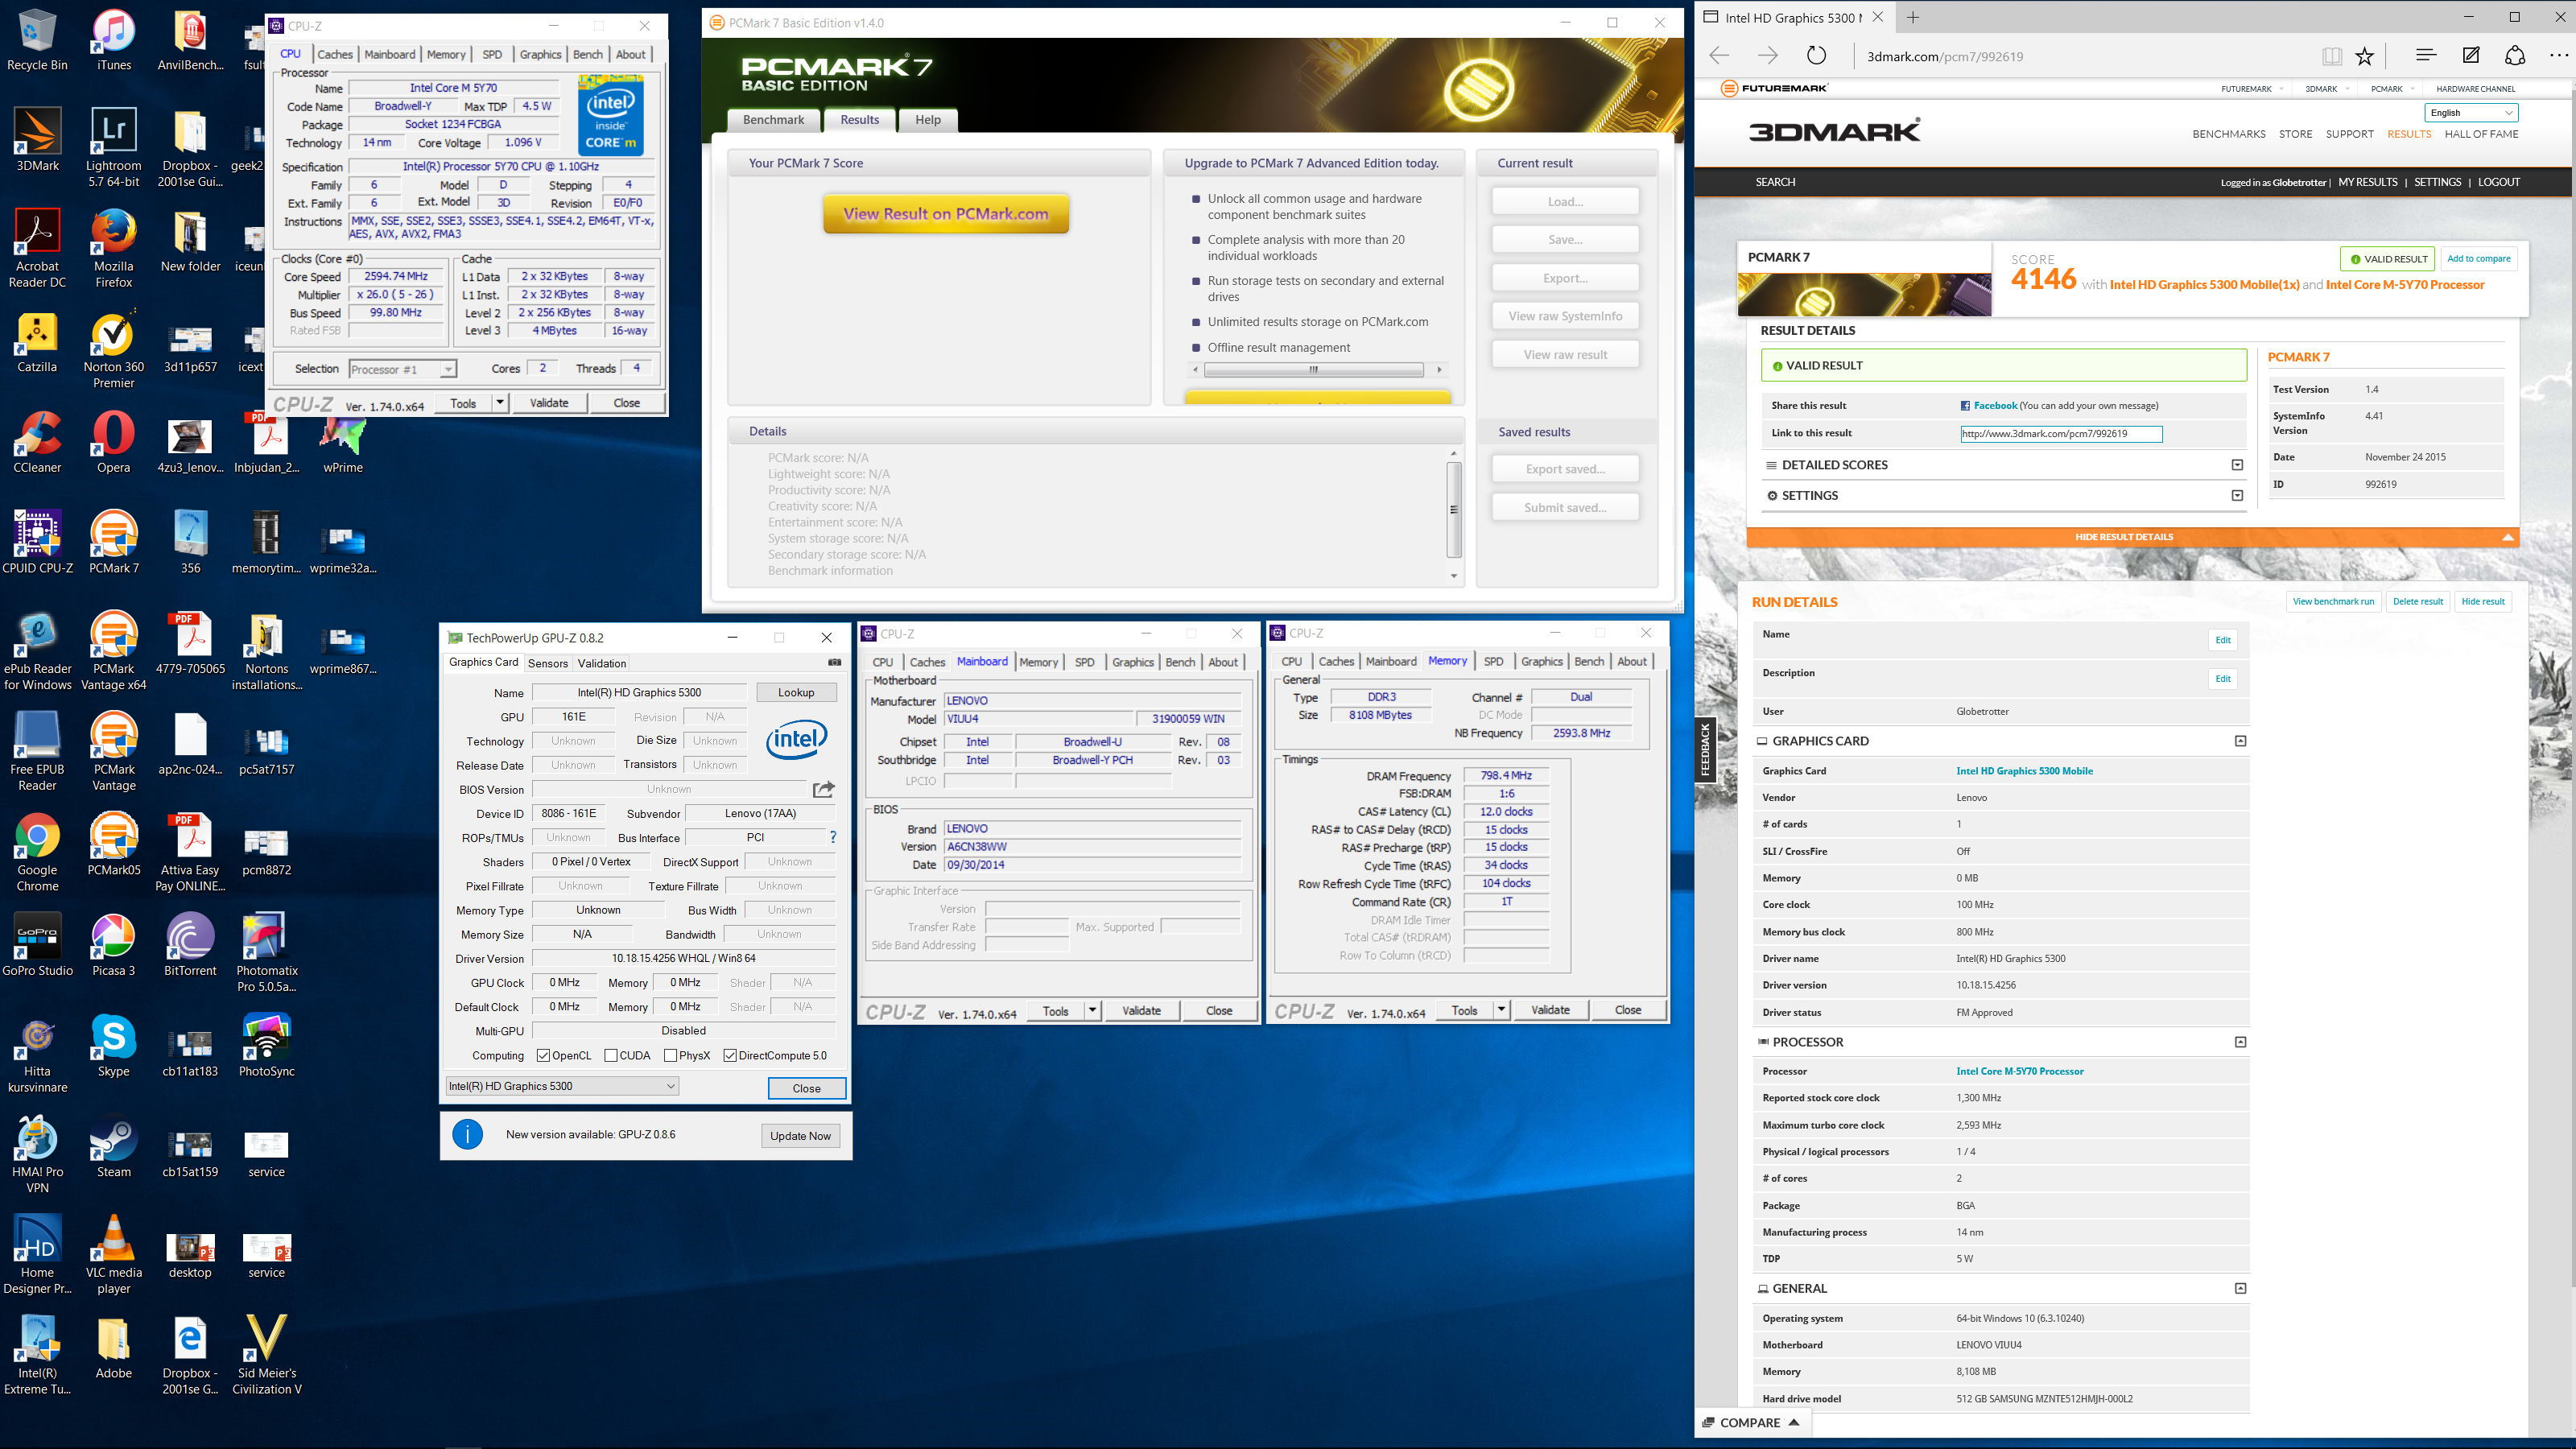The height and width of the screenshot is (1449, 2576).
Task: Toggle the CUDA checkbox in GPU-Z
Action: tap(610, 1055)
